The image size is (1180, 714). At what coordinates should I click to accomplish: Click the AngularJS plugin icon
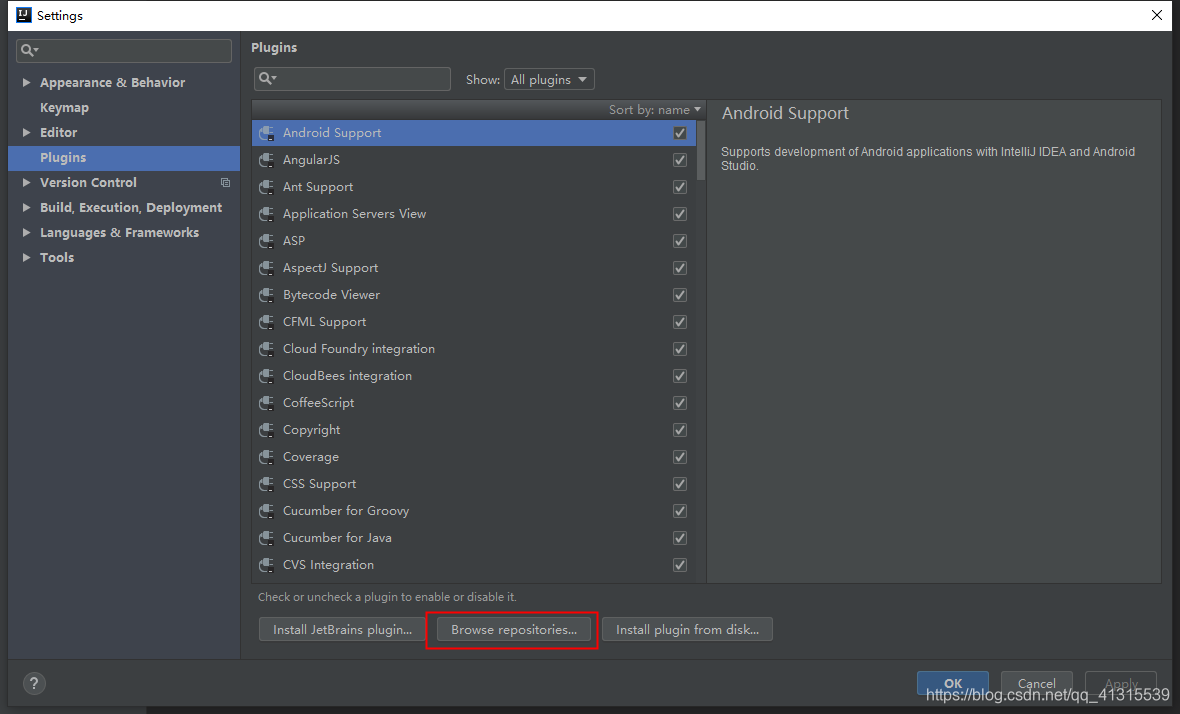pos(266,160)
